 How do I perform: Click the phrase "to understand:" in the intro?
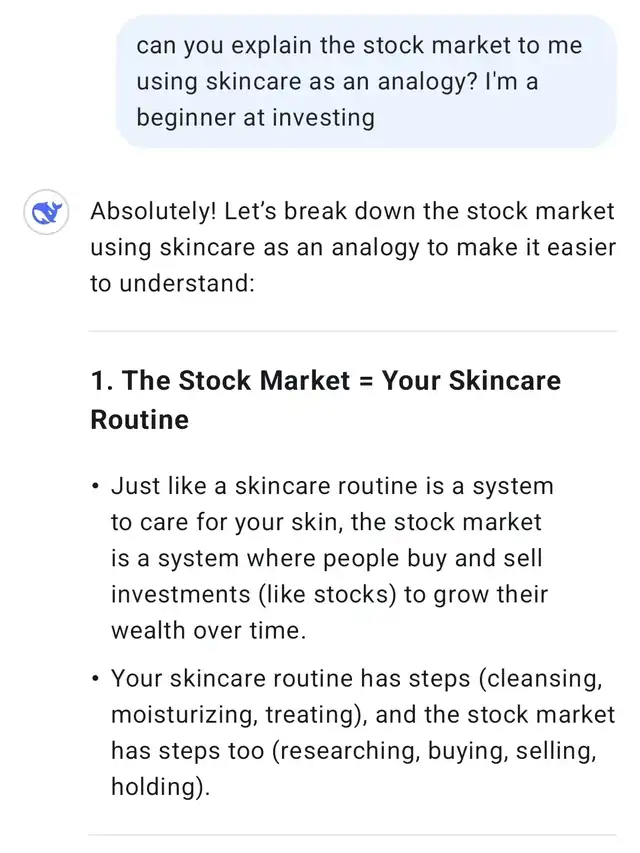[173, 283]
